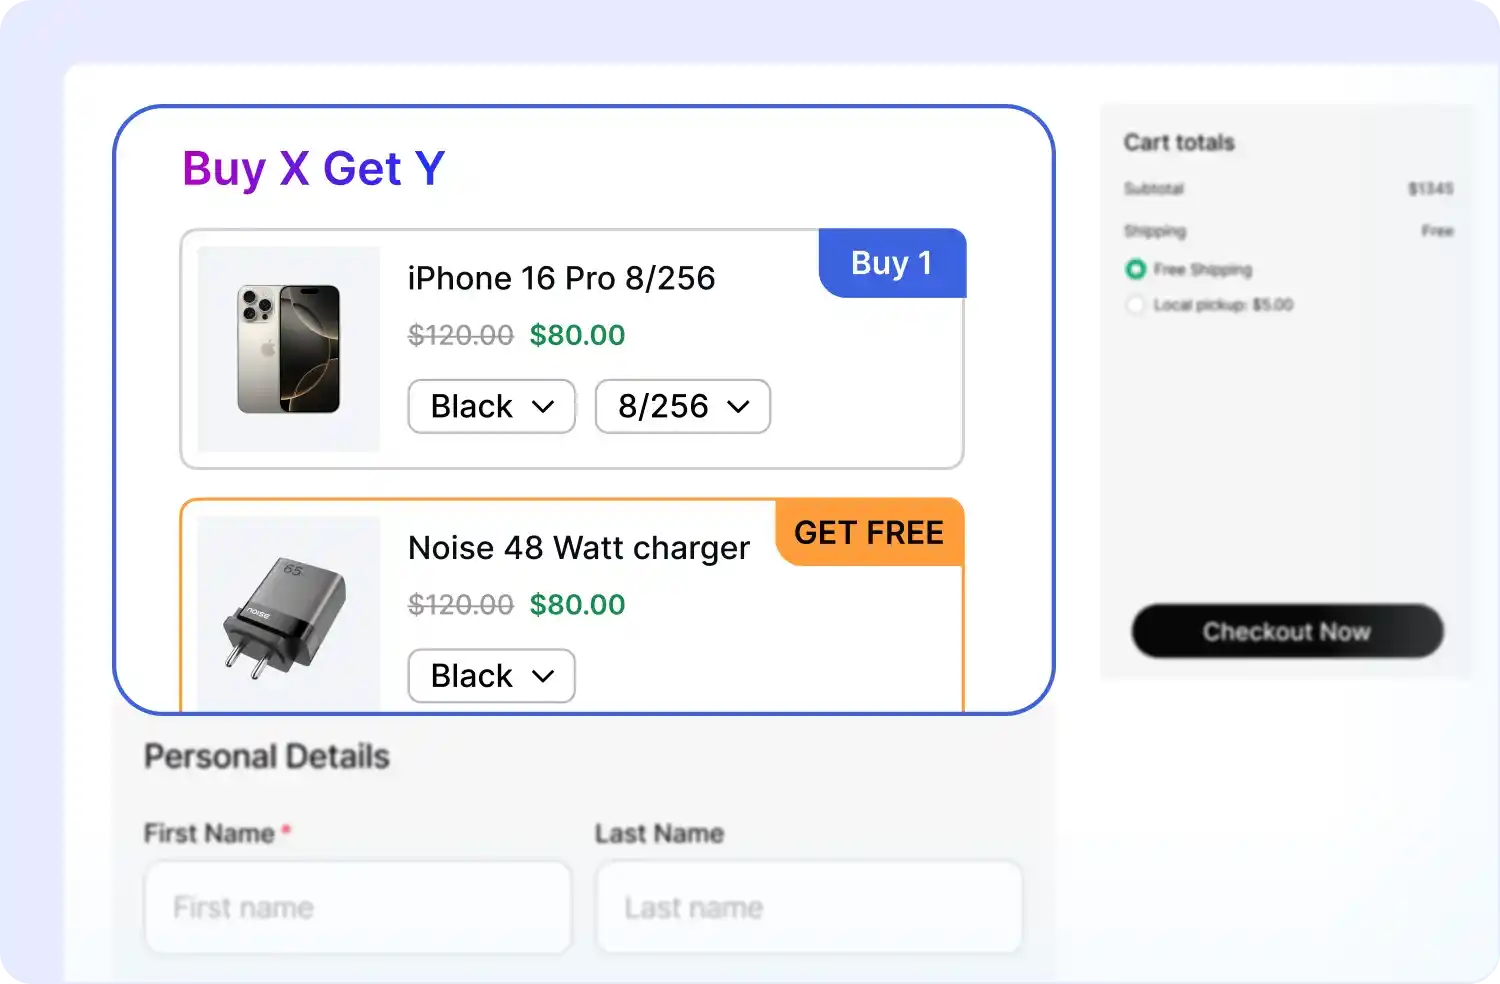The image size is (1500, 984).
Task: Click the Noise 48 Watt charger title
Action: pos(579,548)
